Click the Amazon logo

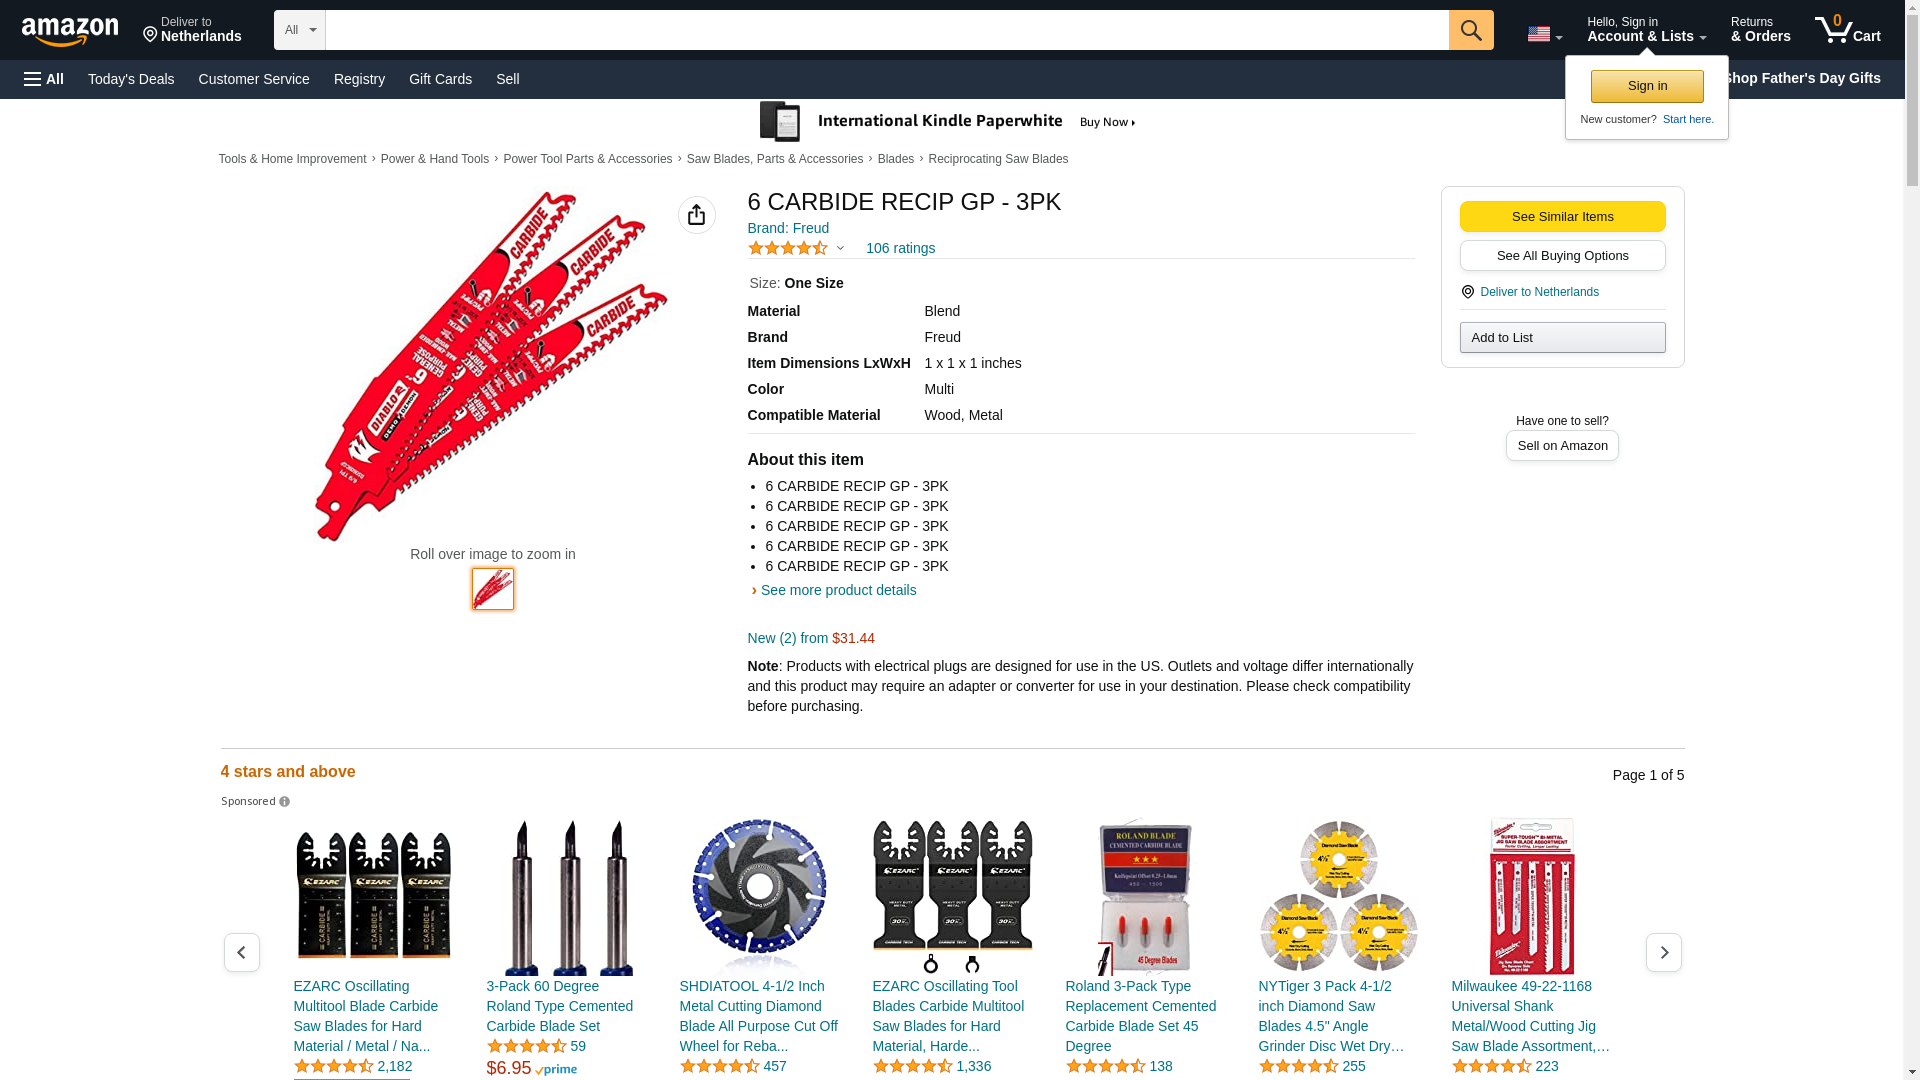[x=70, y=31]
